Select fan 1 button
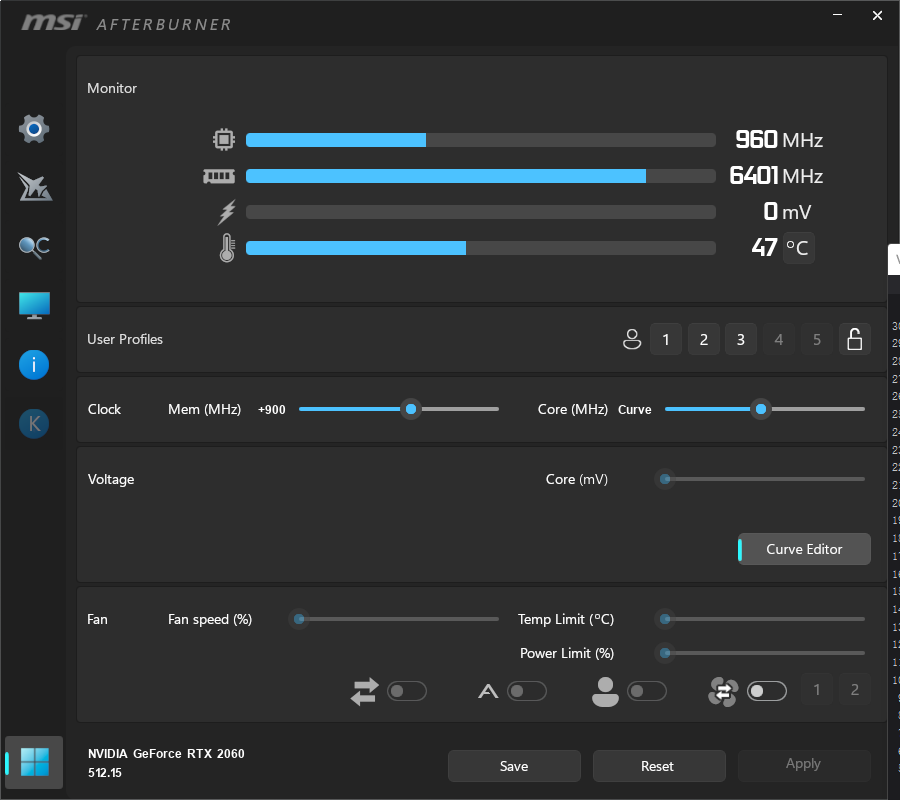This screenshot has height=800, width=900. [x=817, y=689]
